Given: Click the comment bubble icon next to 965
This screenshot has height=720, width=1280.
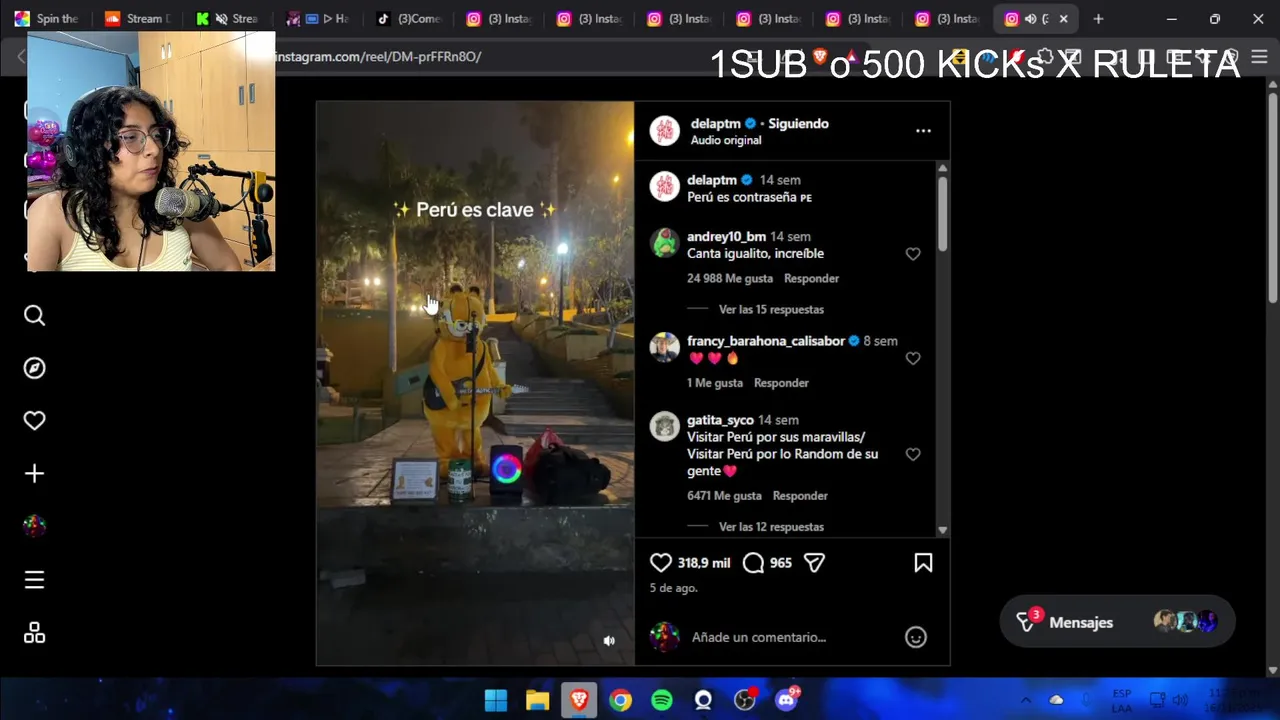Looking at the screenshot, I should [x=754, y=563].
